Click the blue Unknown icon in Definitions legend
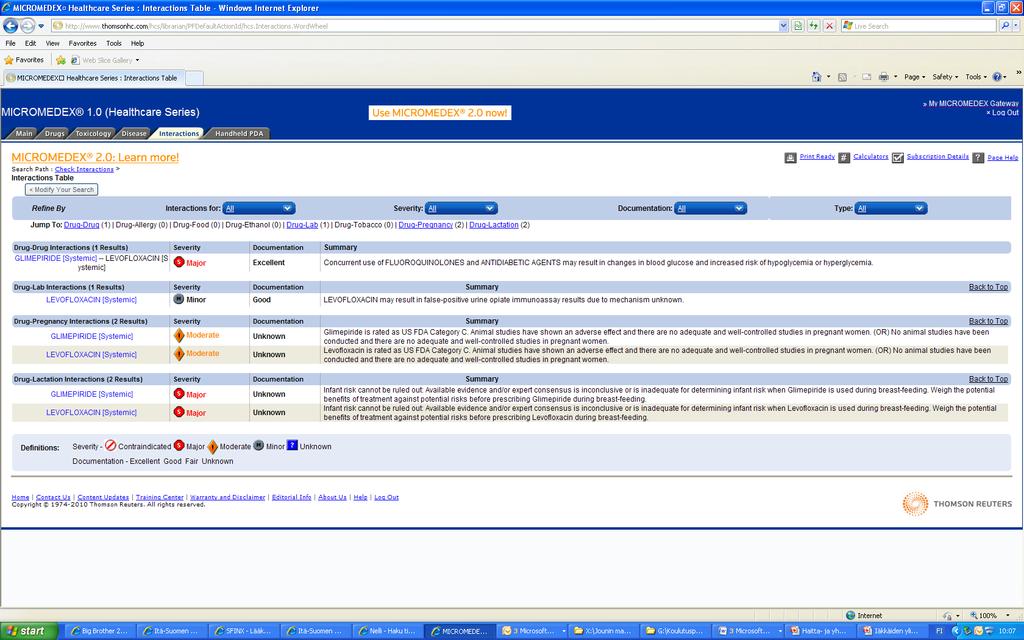The height and width of the screenshot is (640, 1024). (x=292, y=445)
